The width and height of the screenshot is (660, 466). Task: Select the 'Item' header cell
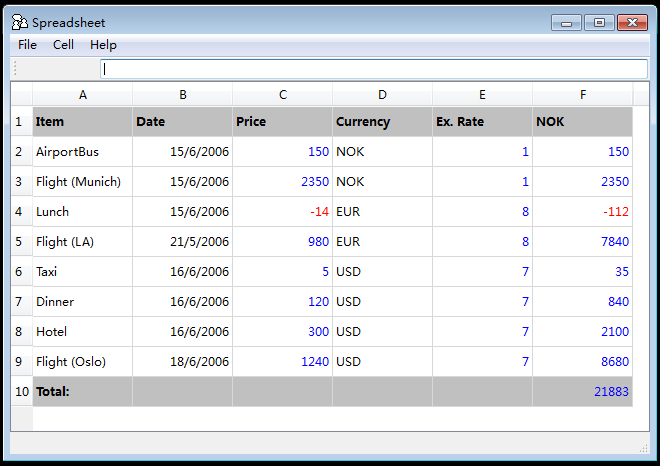coord(82,122)
